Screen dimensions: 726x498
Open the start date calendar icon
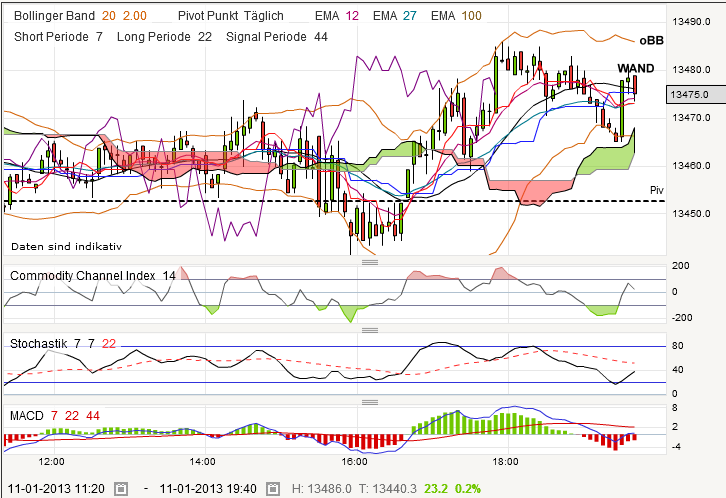coord(121,489)
